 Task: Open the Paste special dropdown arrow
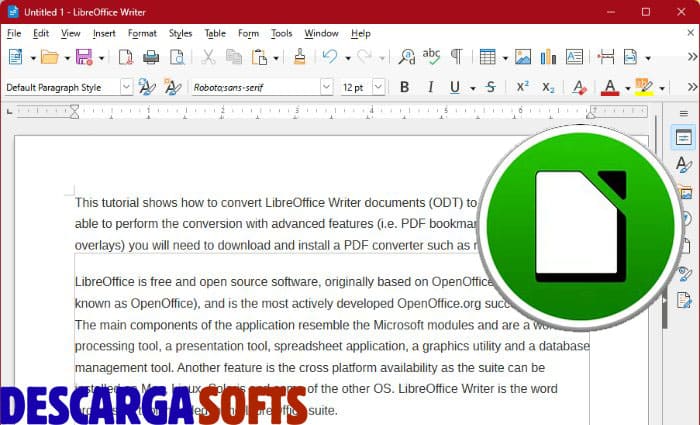pos(276,58)
